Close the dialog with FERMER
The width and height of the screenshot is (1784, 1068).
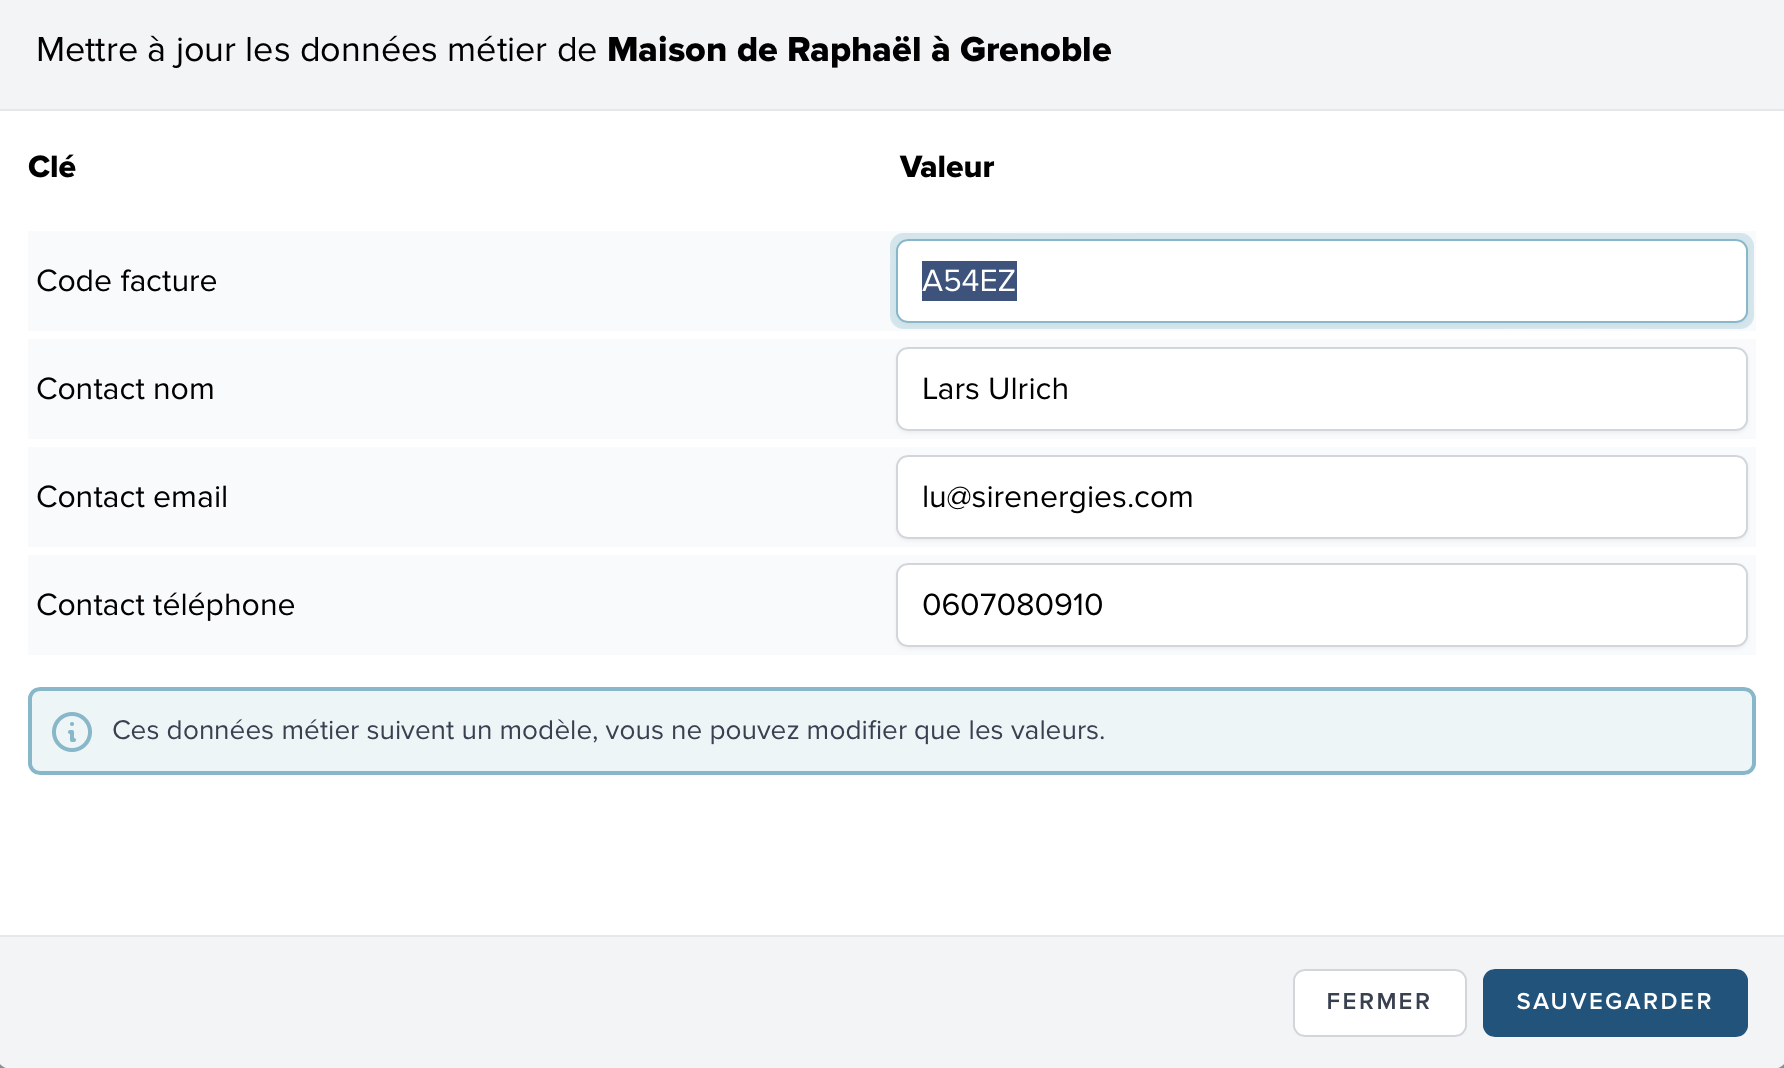tap(1378, 1002)
